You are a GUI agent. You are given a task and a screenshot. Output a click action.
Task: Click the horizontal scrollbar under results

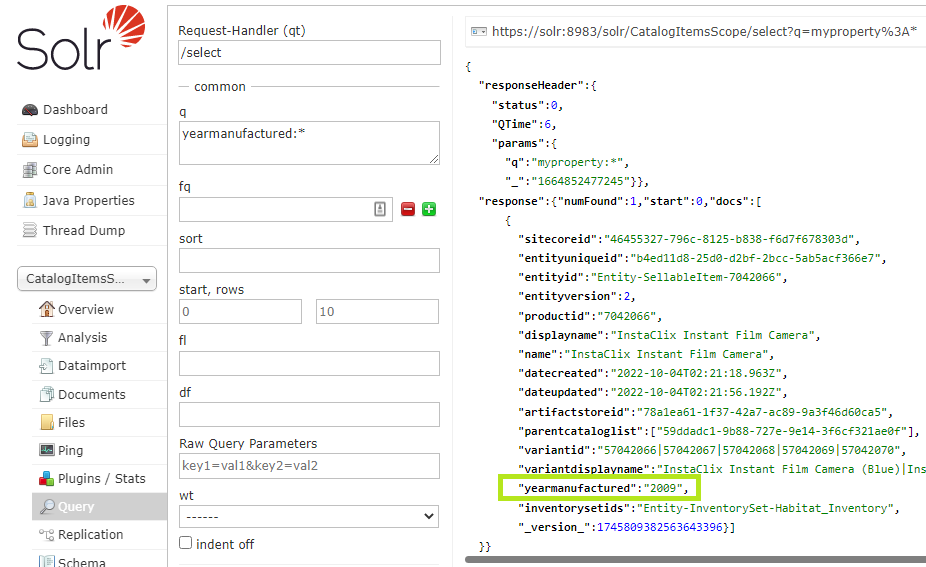pyautogui.click(x=695, y=559)
